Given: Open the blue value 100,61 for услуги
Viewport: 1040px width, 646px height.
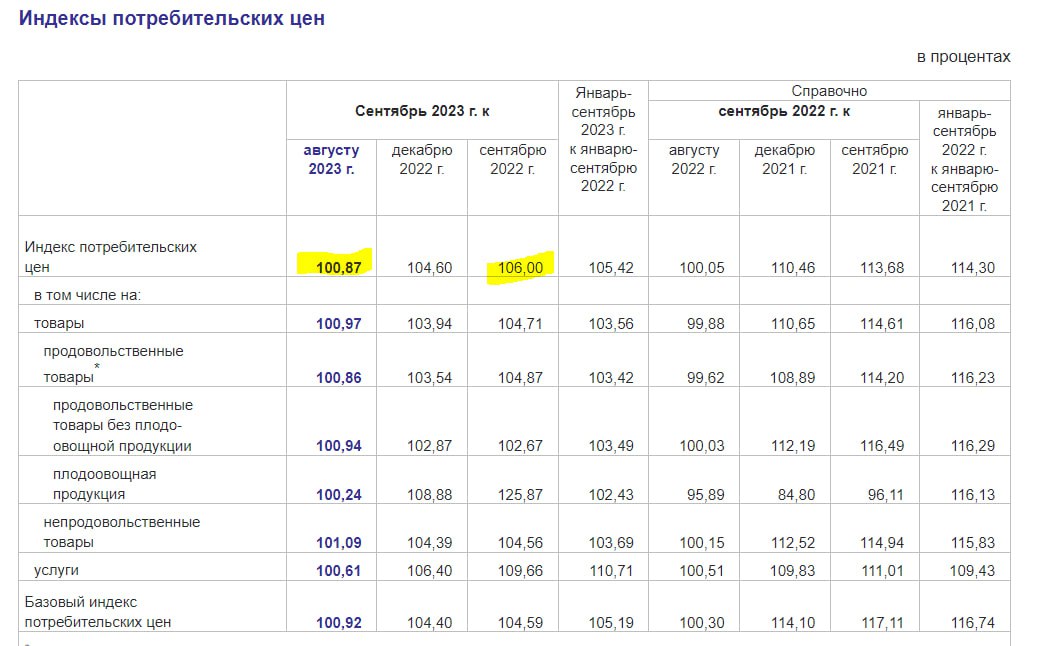Looking at the screenshot, I should coord(338,570).
